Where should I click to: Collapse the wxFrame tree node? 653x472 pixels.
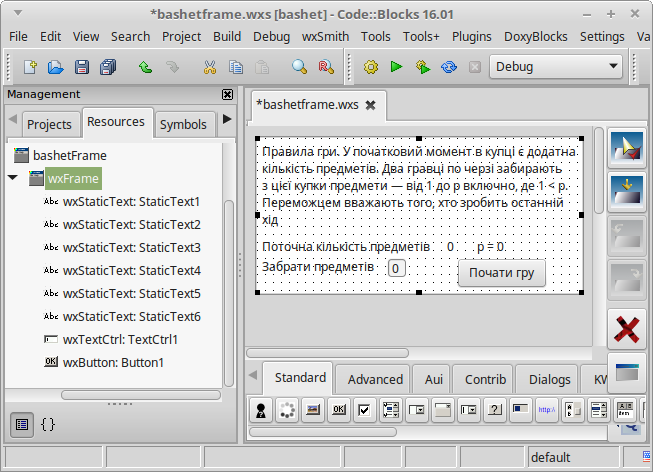click(12, 178)
